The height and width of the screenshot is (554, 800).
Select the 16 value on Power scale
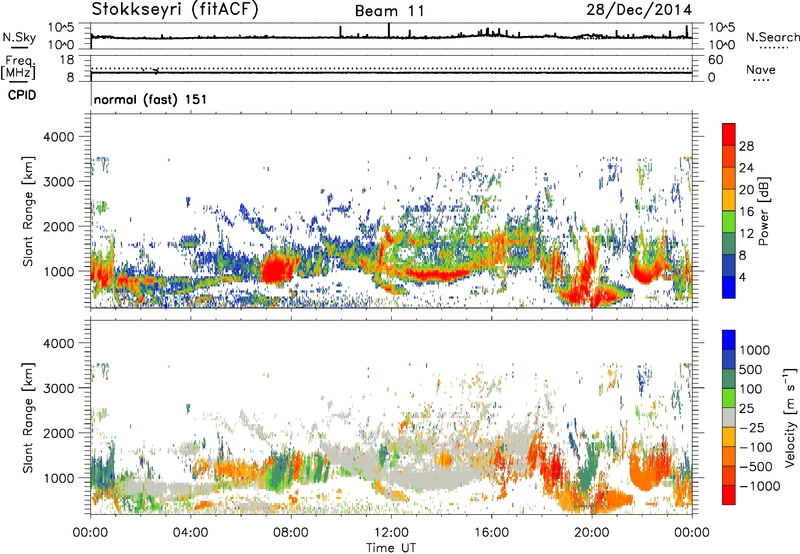(746, 212)
